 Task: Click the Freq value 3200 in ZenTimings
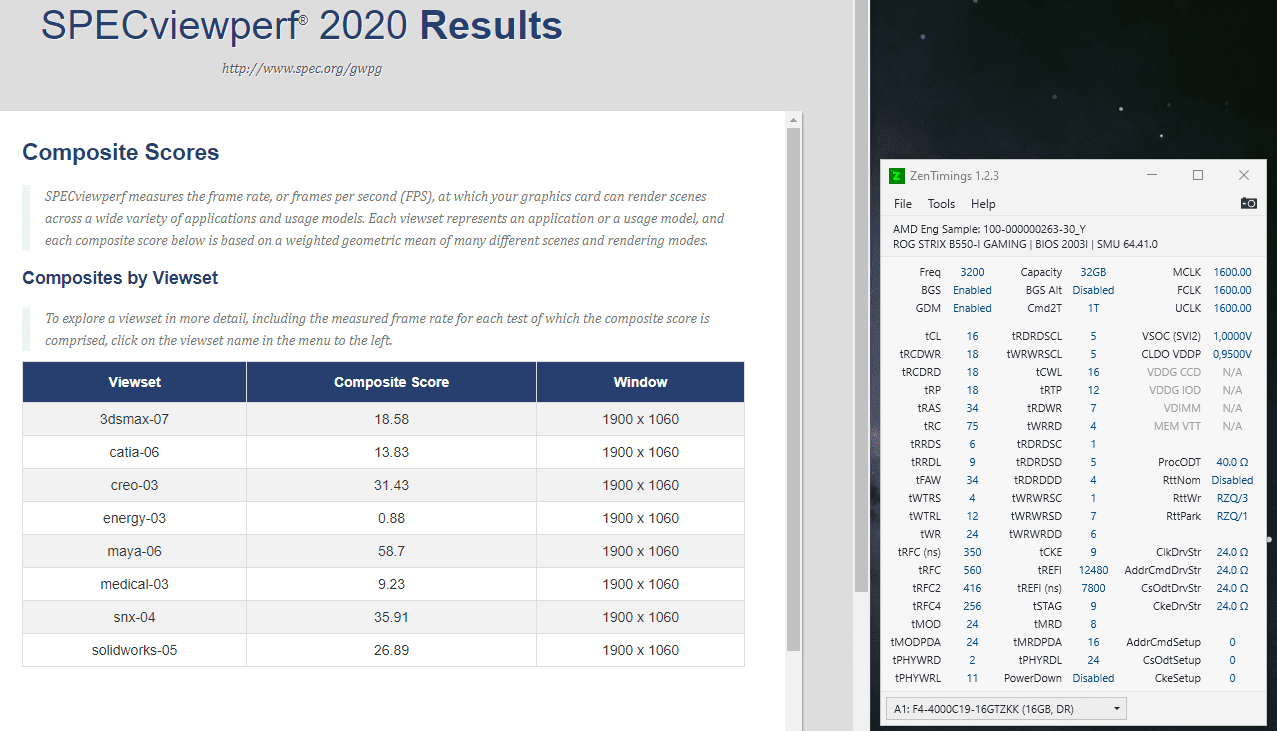point(971,272)
